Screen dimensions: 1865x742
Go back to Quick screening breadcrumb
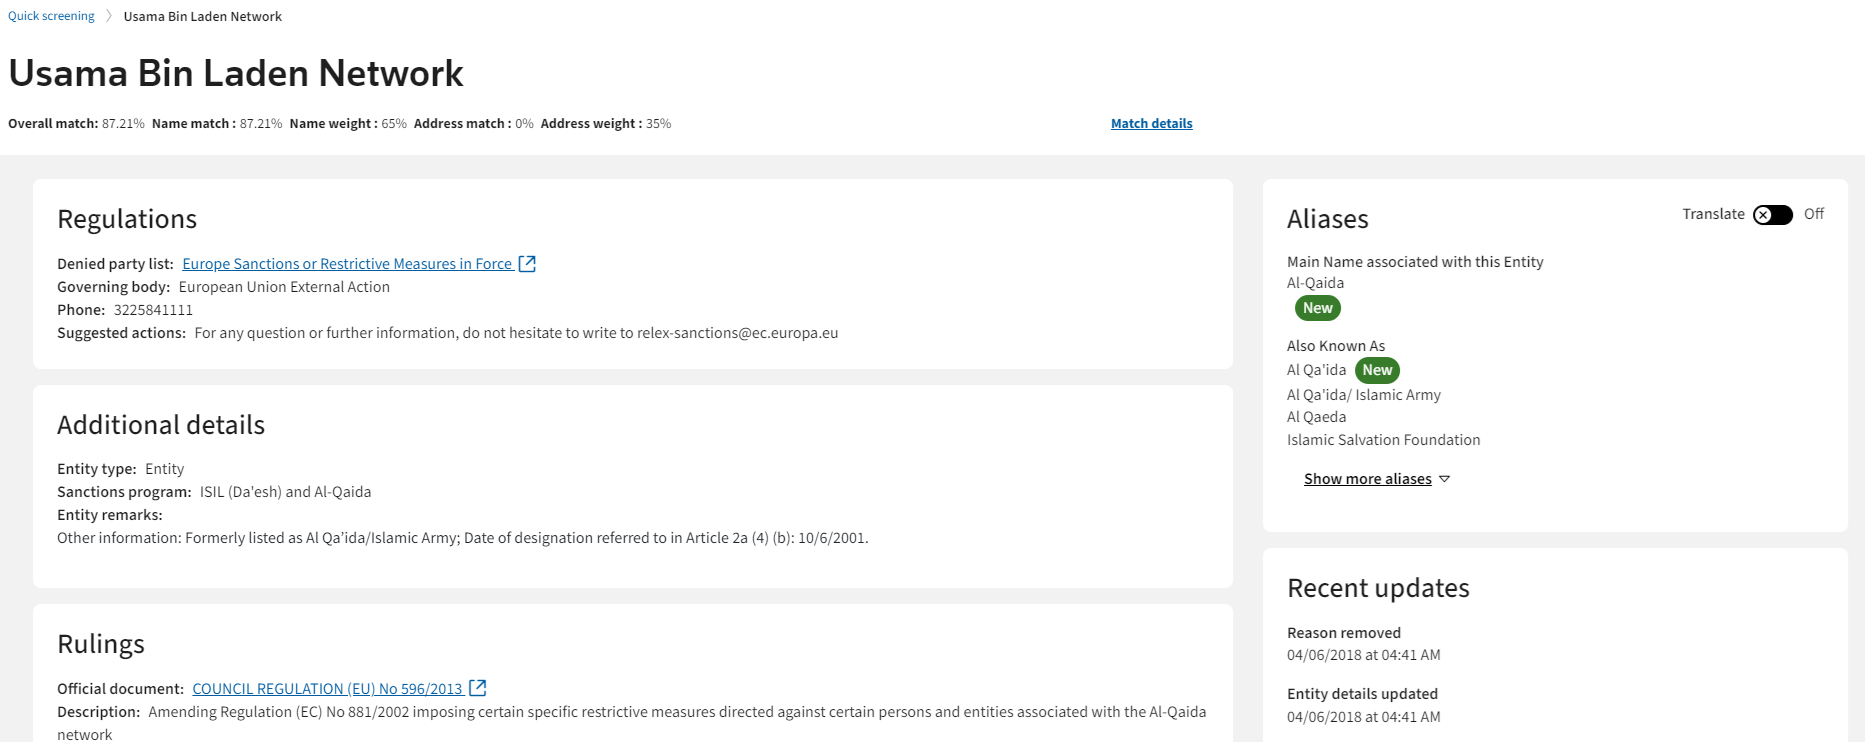pyautogui.click(x=51, y=16)
